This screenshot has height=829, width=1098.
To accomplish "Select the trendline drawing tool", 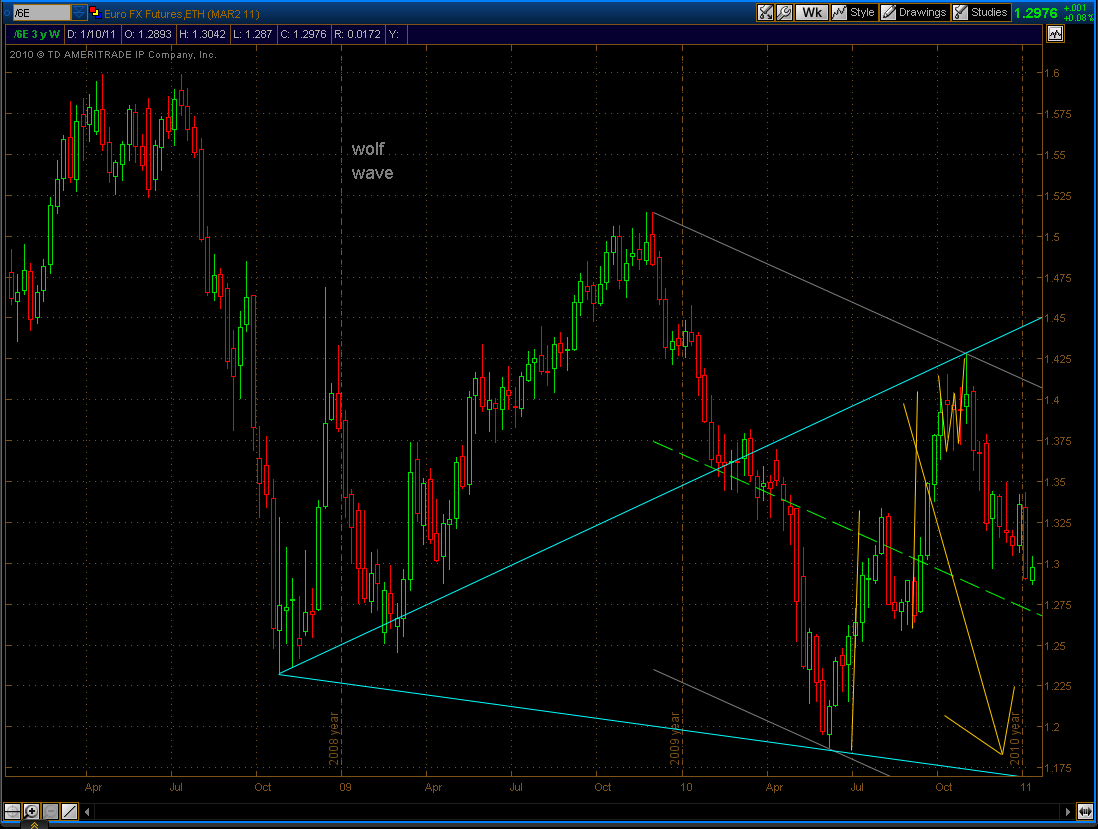I will pos(69,811).
